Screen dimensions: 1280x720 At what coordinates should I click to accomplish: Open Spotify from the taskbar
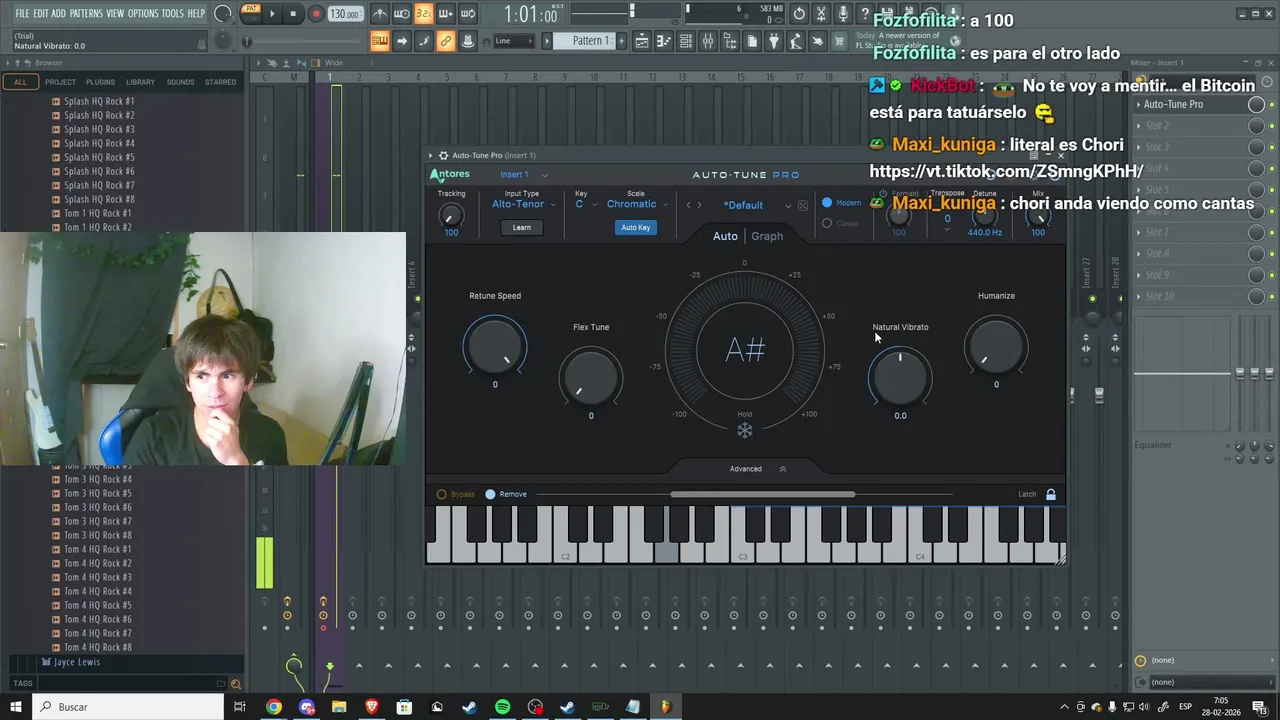(502, 707)
